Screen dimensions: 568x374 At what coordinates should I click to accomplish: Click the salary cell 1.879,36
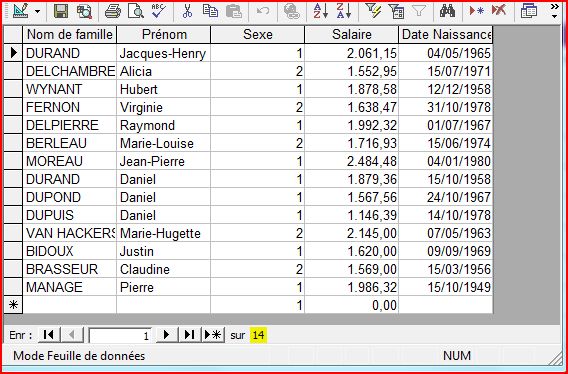point(352,179)
